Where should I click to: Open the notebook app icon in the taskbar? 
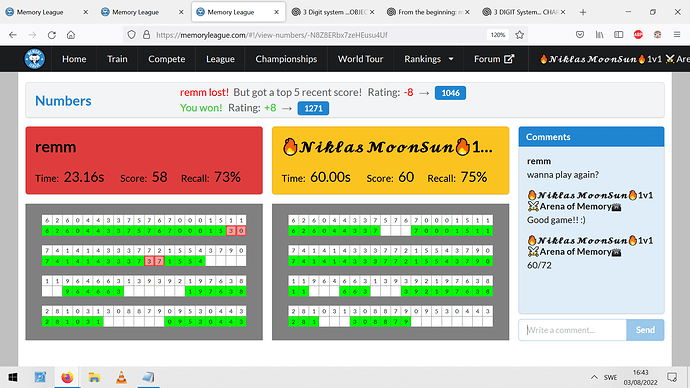tap(148, 377)
